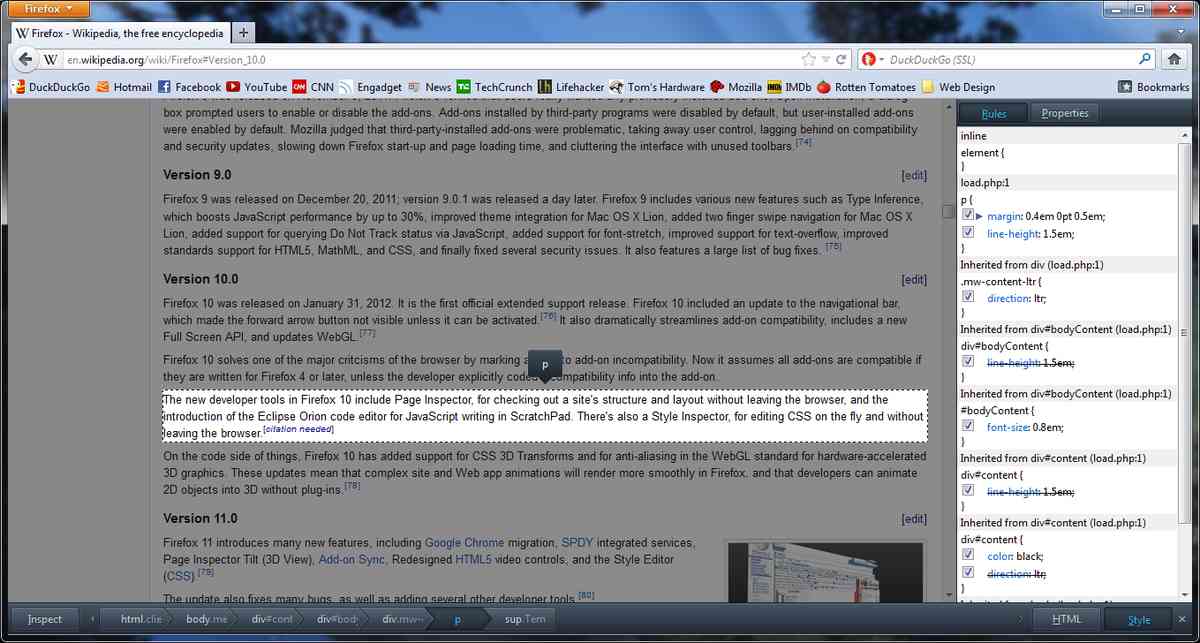Image resolution: width=1200 pixels, height=643 pixels.
Task: Toggle the Style panel button
Action: pos(1139,620)
